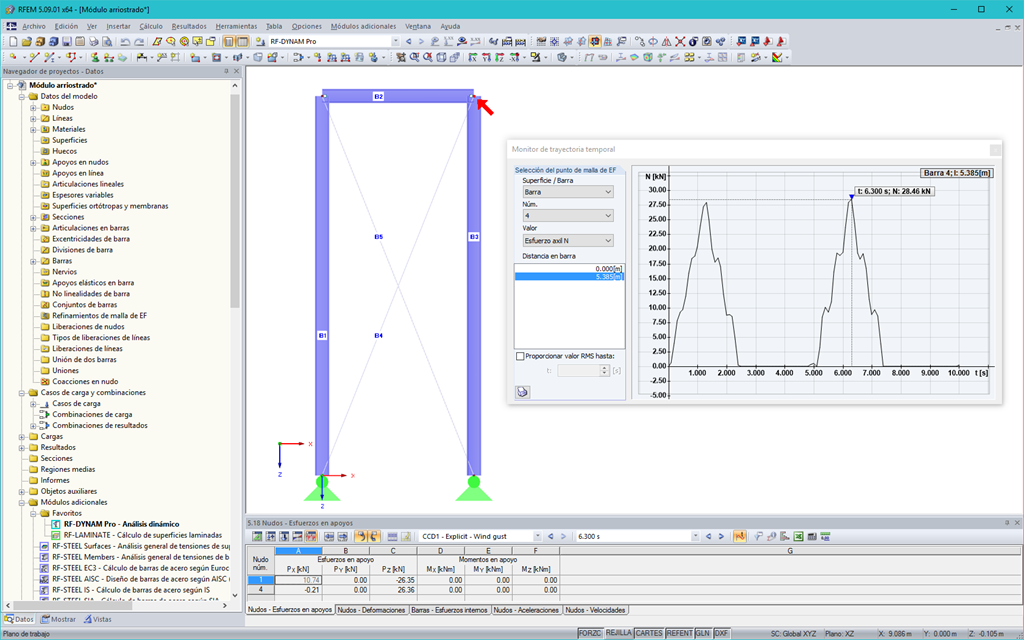
Task: Click the new node tool icon
Action: point(13,57)
